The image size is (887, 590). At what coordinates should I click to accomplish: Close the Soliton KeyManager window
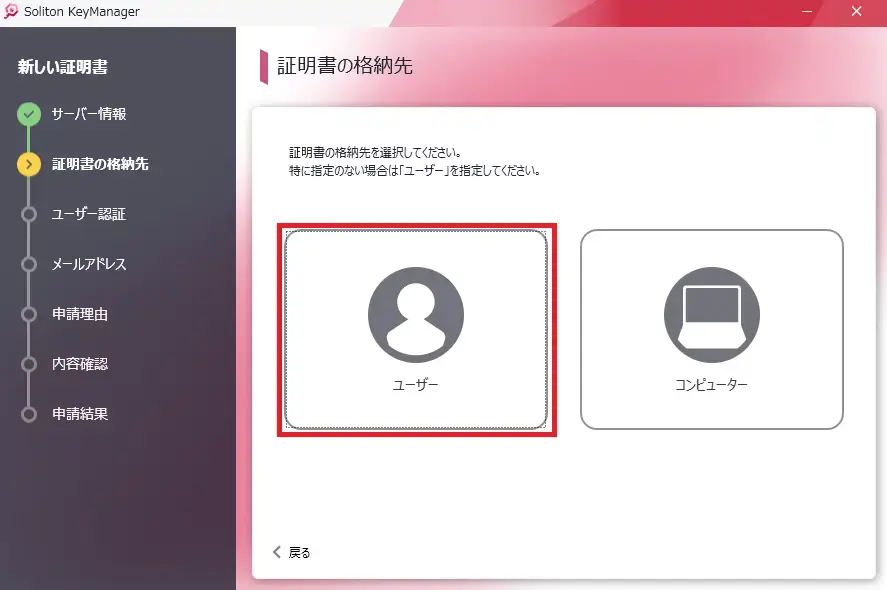tap(856, 11)
